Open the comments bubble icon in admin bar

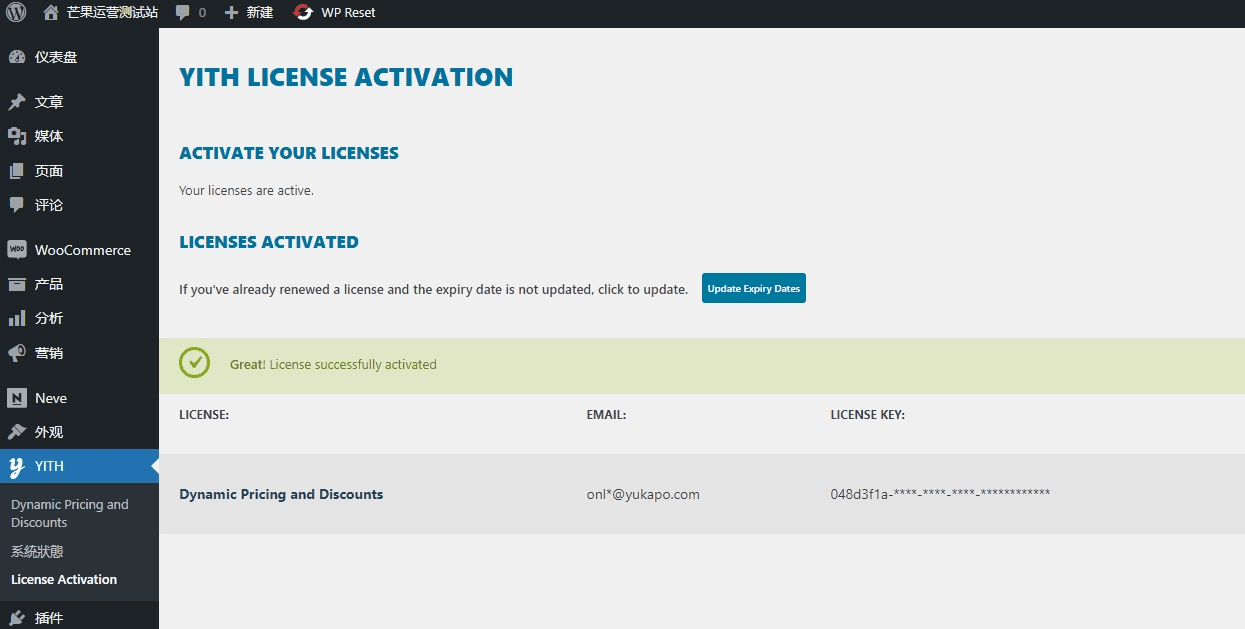(182, 13)
